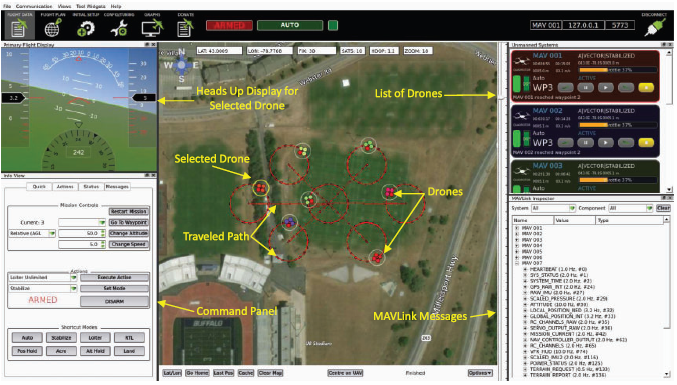The width and height of the screenshot is (677, 385).
Task: Click MAV 003 throttle progress bar
Action: pos(618,180)
